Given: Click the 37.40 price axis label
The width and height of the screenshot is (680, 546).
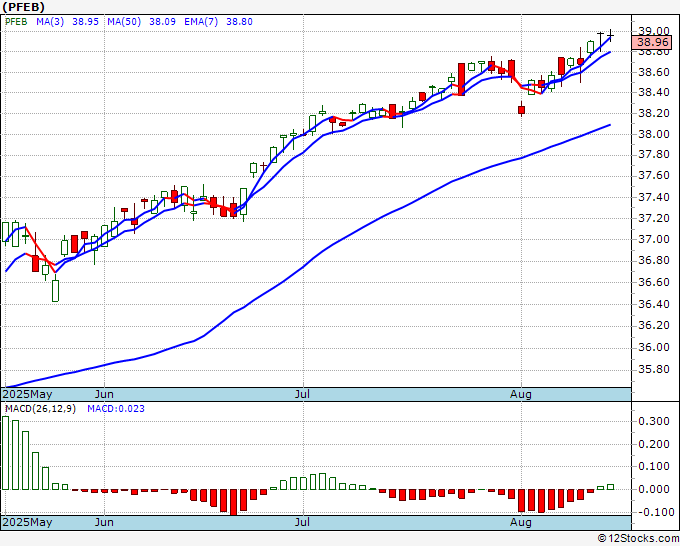Looking at the screenshot, I should coord(654,197).
